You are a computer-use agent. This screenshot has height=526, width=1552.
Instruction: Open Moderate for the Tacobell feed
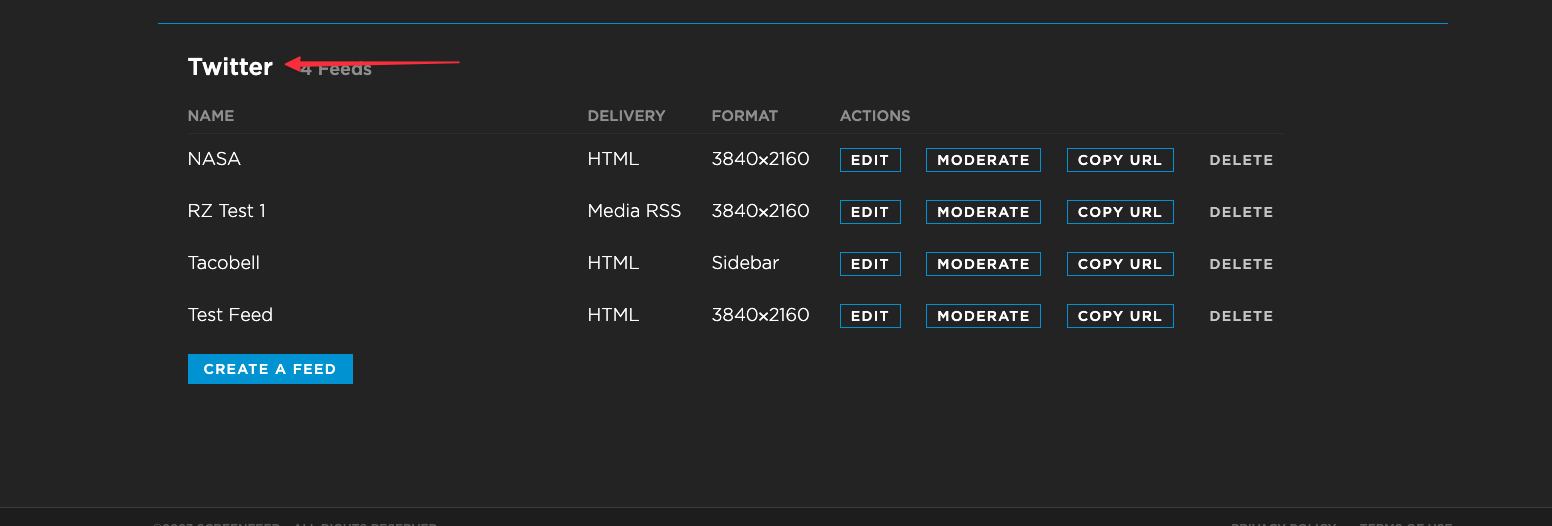[983, 264]
